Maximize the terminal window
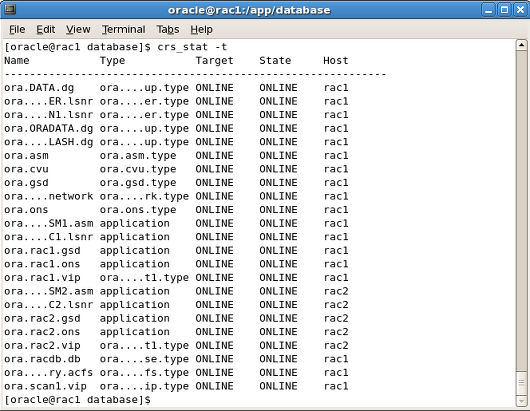 [504, 10]
